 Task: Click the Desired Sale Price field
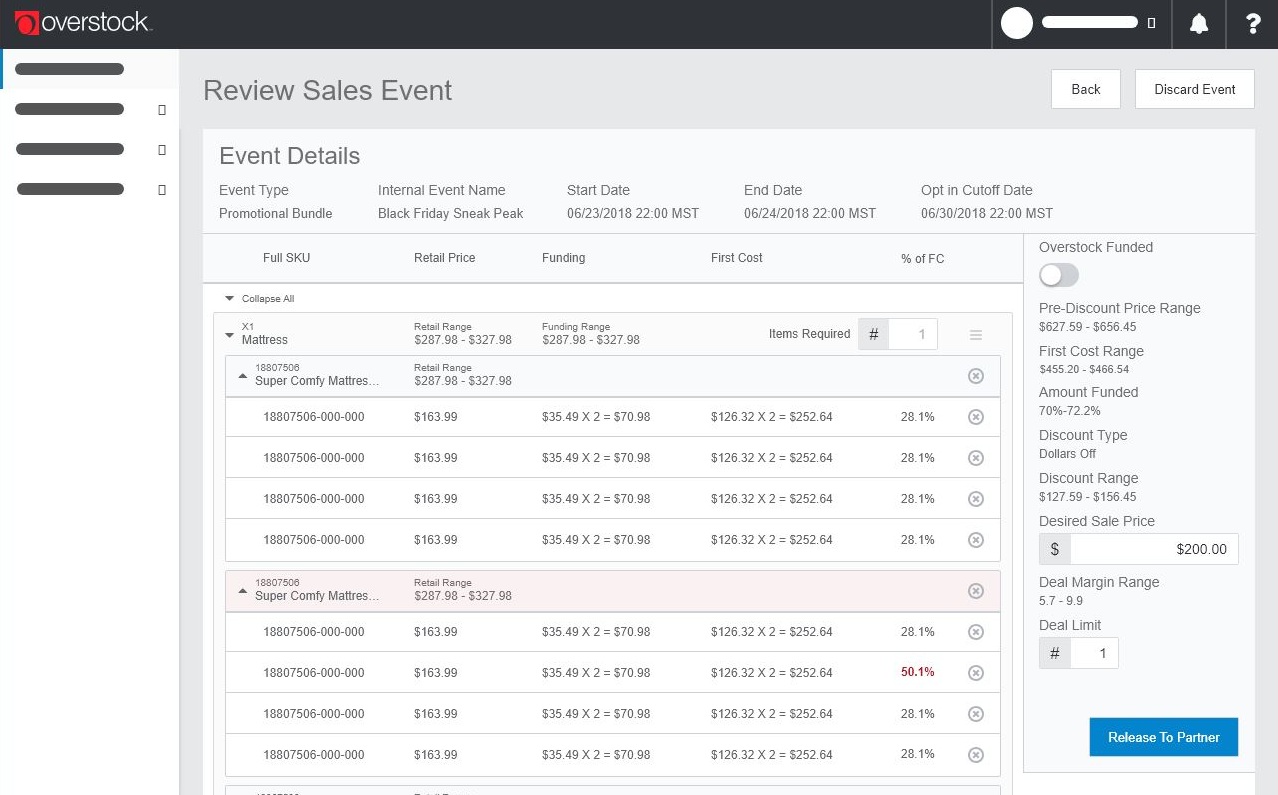click(x=1153, y=549)
